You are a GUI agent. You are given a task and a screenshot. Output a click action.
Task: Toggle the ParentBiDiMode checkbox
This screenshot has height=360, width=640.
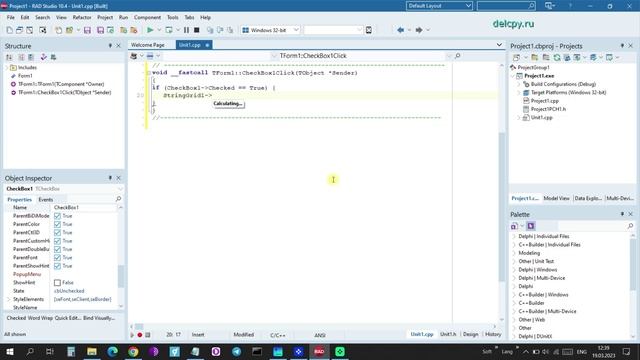(58, 216)
